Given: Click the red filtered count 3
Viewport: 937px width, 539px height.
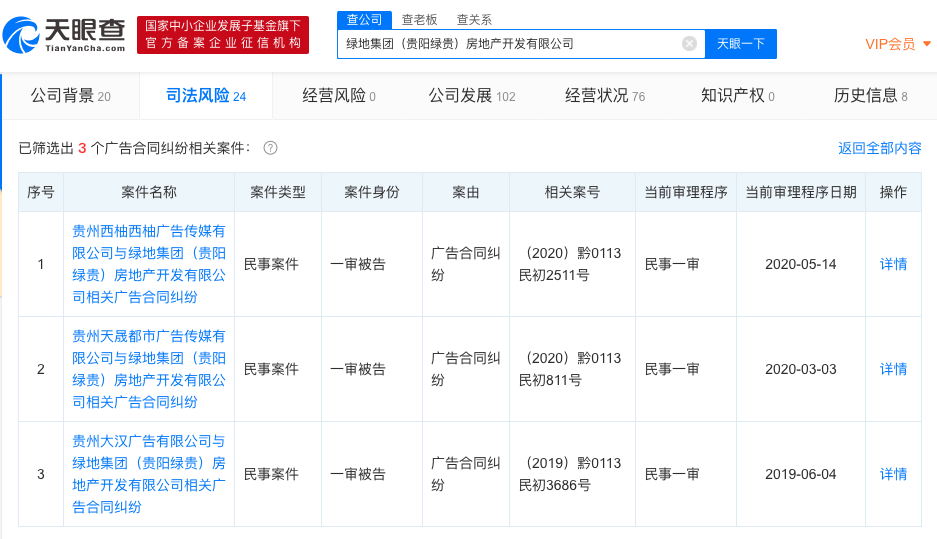Looking at the screenshot, I should [x=82, y=148].
